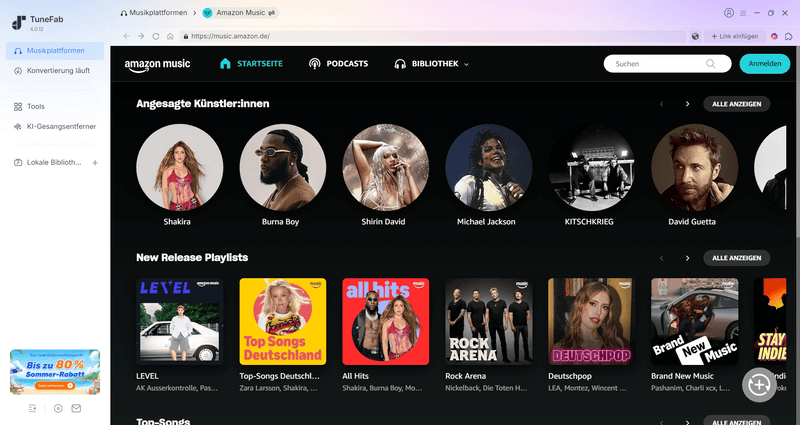The height and width of the screenshot is (425, 800).
Task: Open David Guetta artist picture
Action: (694, 167)
